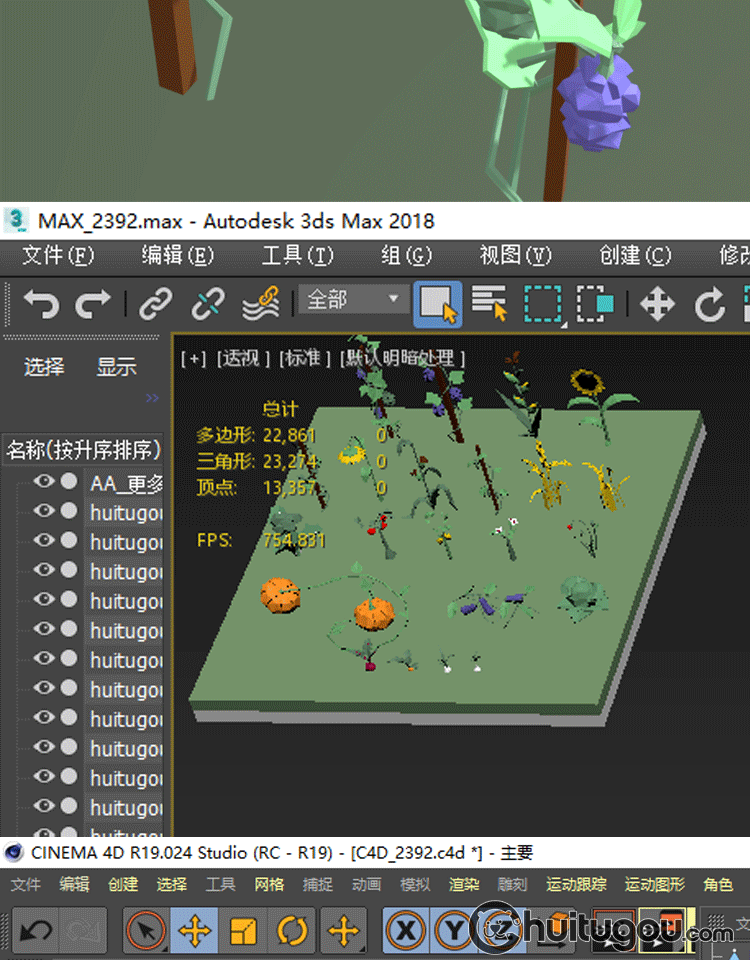
Task: Open Cinema 4D 选择 menu
Action: point(171,884)
